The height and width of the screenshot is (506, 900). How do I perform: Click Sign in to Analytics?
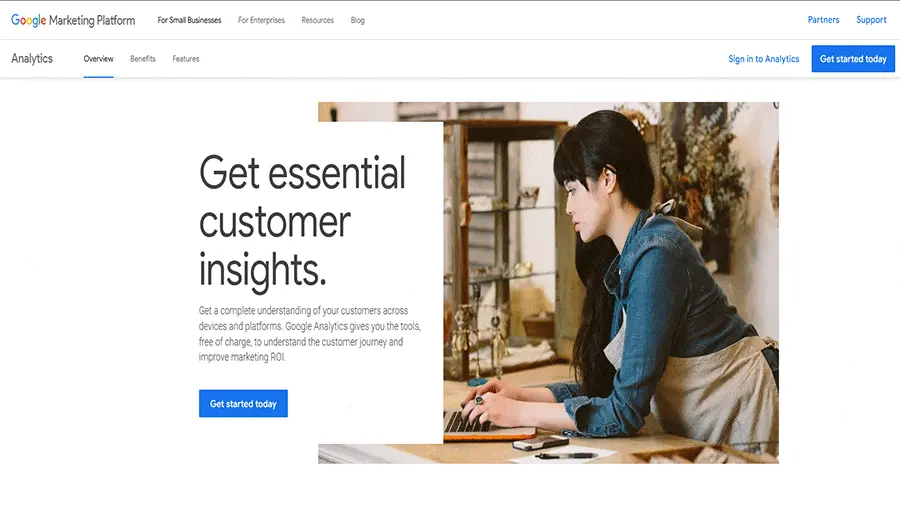[763, 59]
